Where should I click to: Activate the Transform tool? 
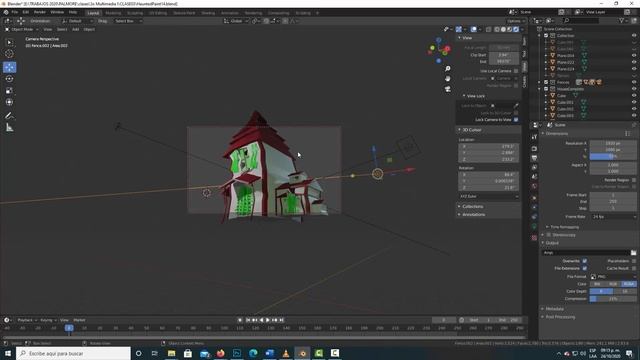click(x=9, y=102)
